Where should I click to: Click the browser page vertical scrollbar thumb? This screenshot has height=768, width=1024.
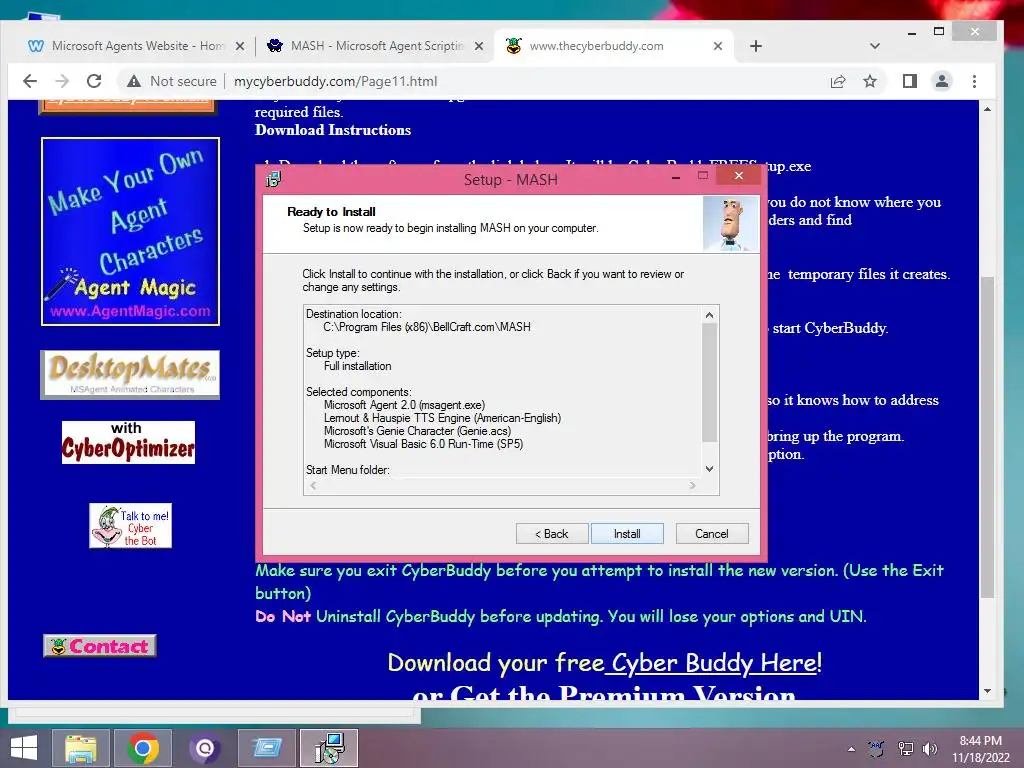point(987,437)
